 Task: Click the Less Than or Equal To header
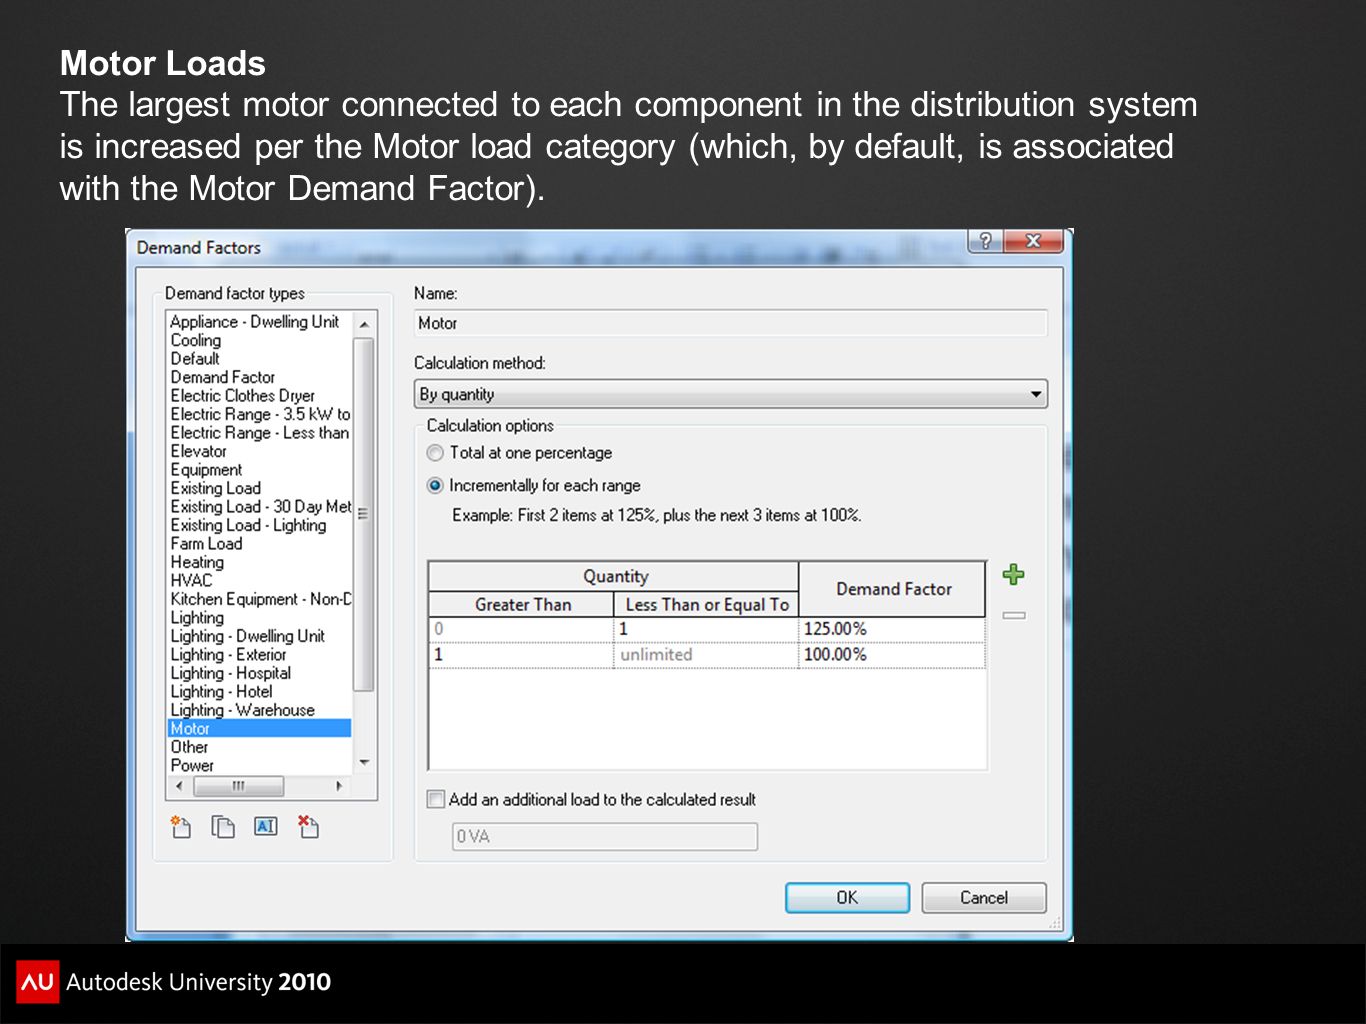coord(706,604)
